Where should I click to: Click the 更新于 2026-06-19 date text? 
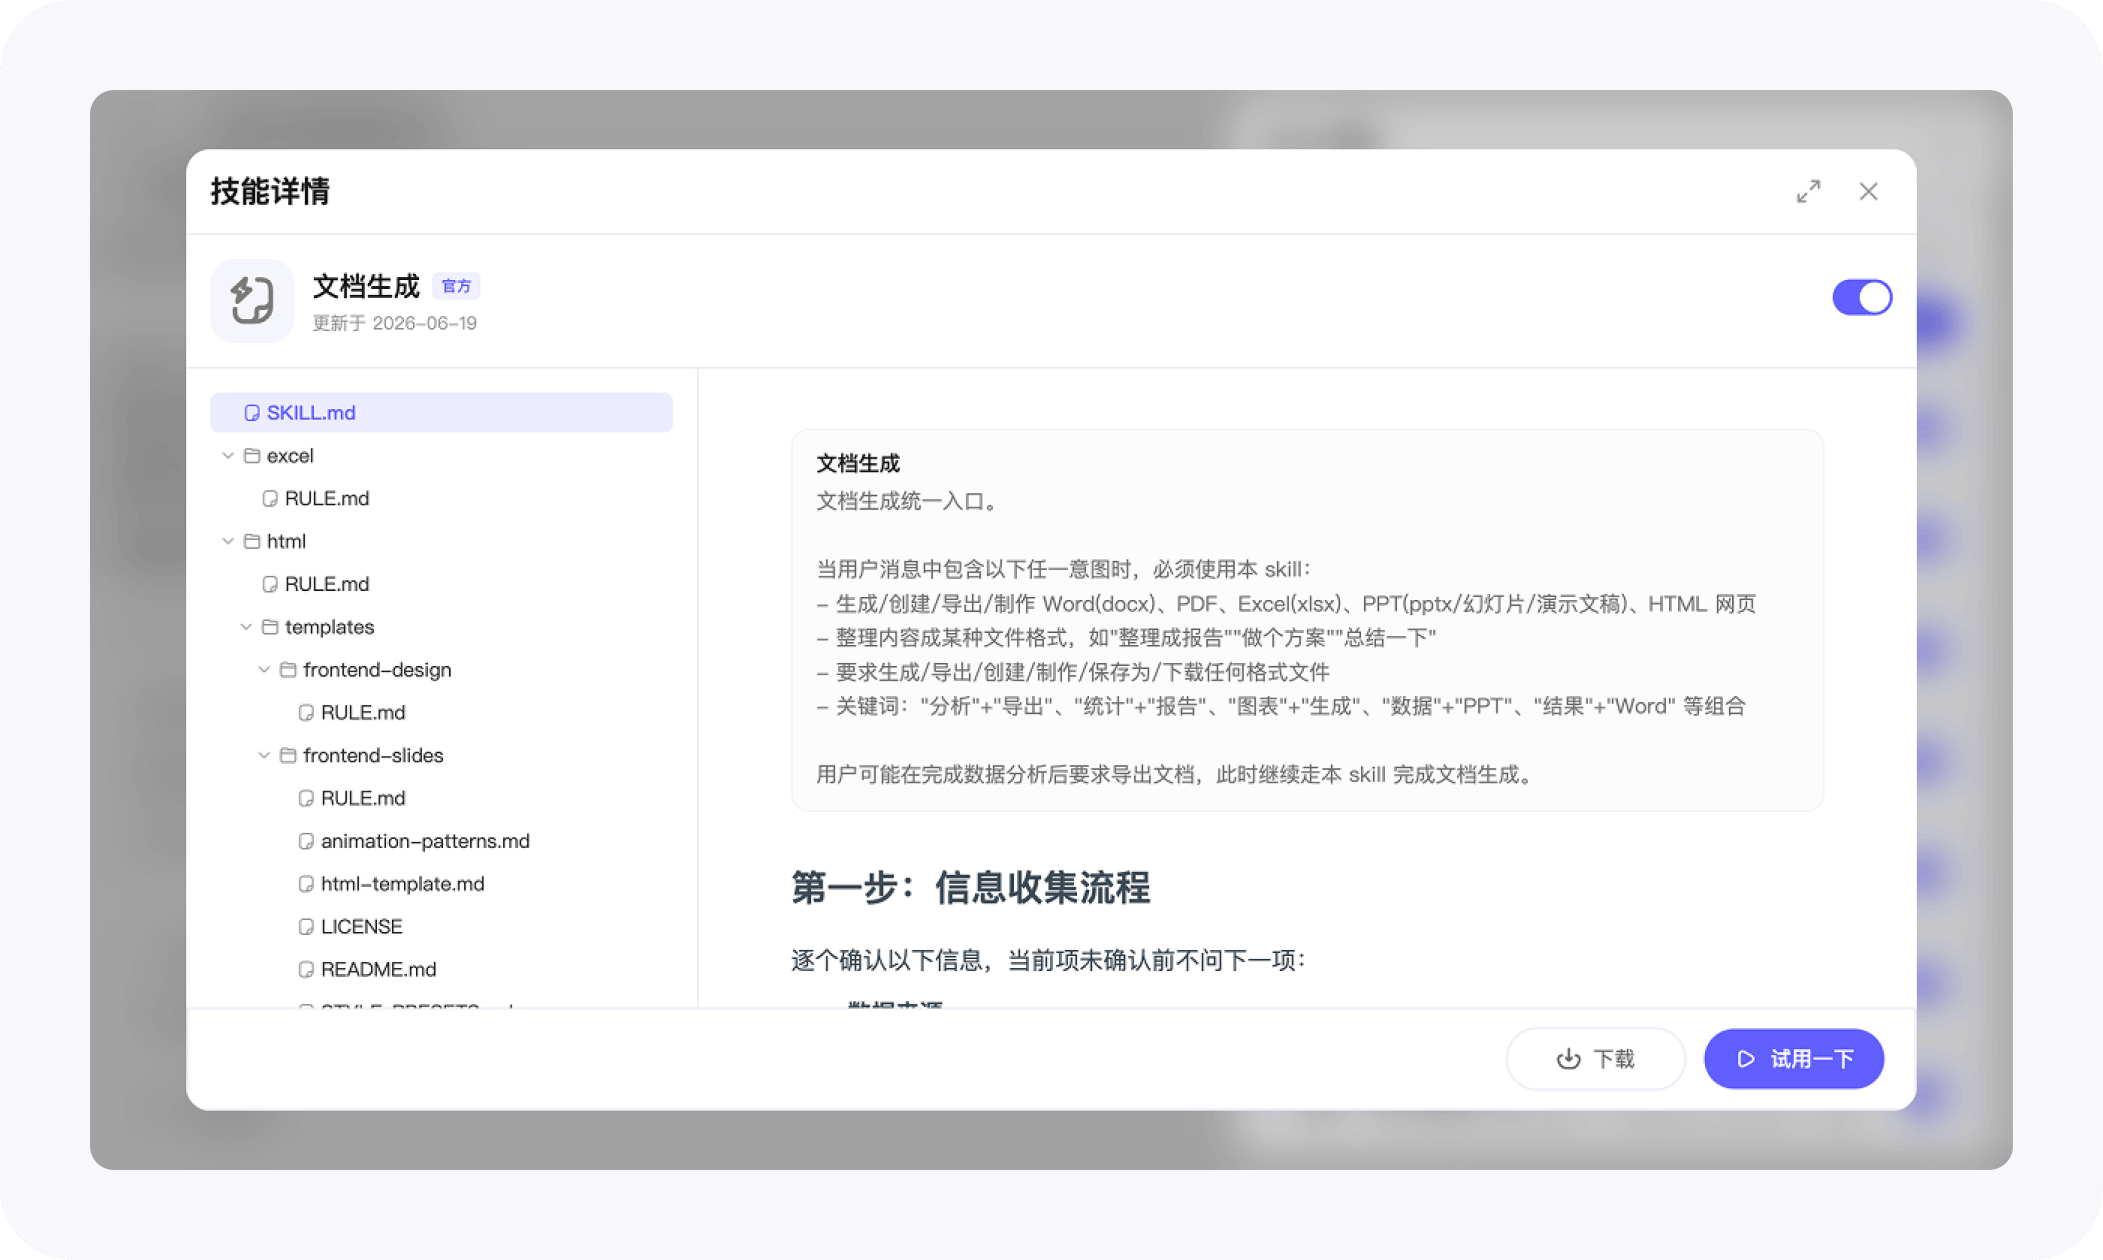395,323
